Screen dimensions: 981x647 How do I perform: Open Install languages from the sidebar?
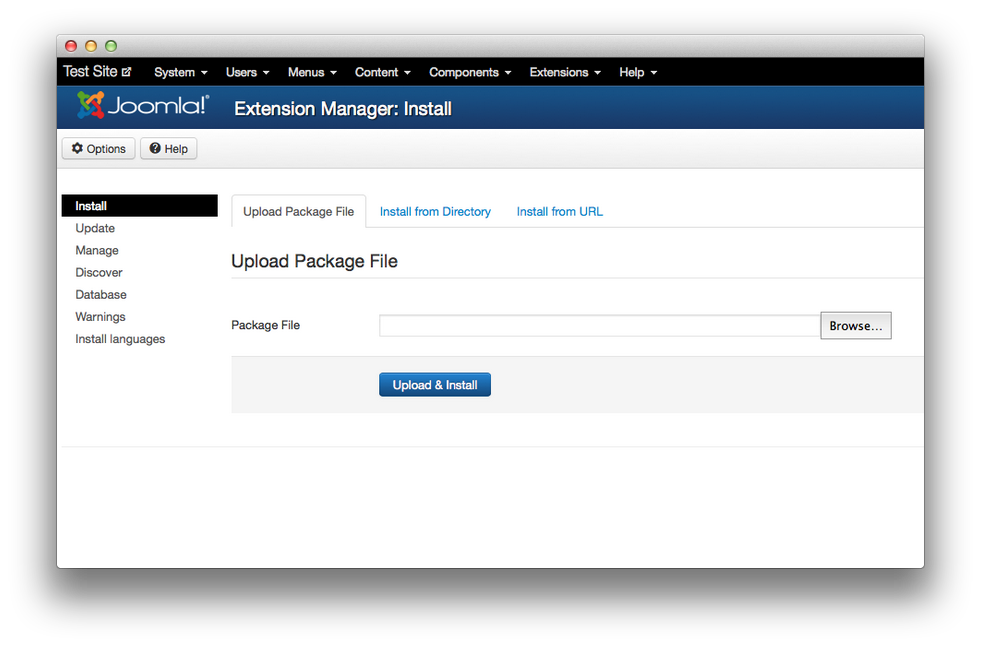coord(120,339)
